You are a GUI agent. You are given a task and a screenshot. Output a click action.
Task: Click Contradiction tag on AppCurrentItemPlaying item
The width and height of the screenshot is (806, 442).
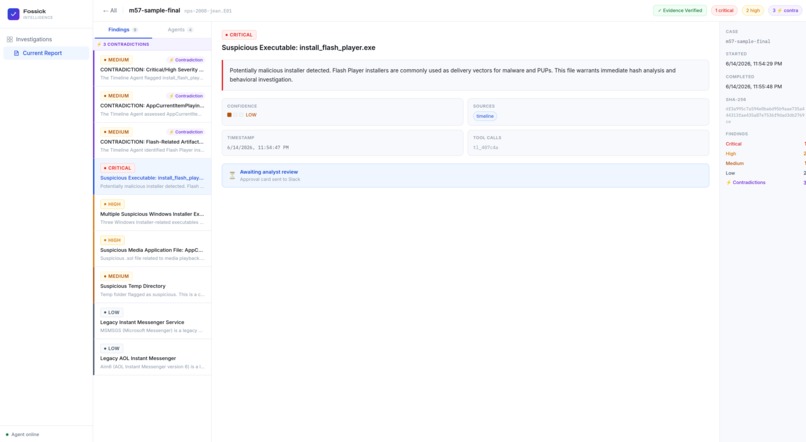(186, 96)
